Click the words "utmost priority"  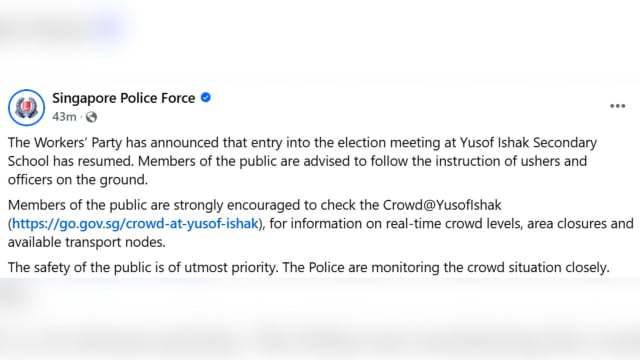click(231, 268)
